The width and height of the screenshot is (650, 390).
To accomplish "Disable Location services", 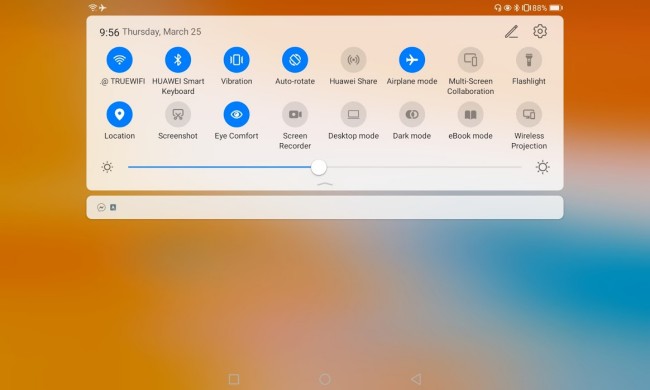I will (119, 114).
